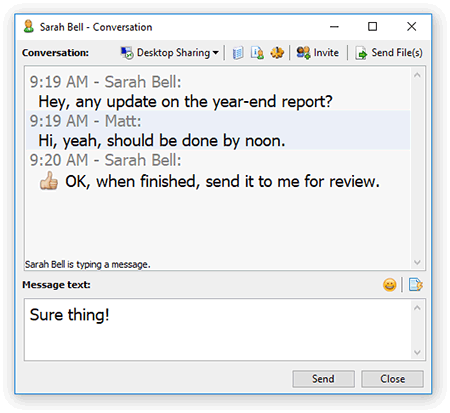Open the smiley emoticon picker
This screenshot has height=413, width=450.
(389, 285)
